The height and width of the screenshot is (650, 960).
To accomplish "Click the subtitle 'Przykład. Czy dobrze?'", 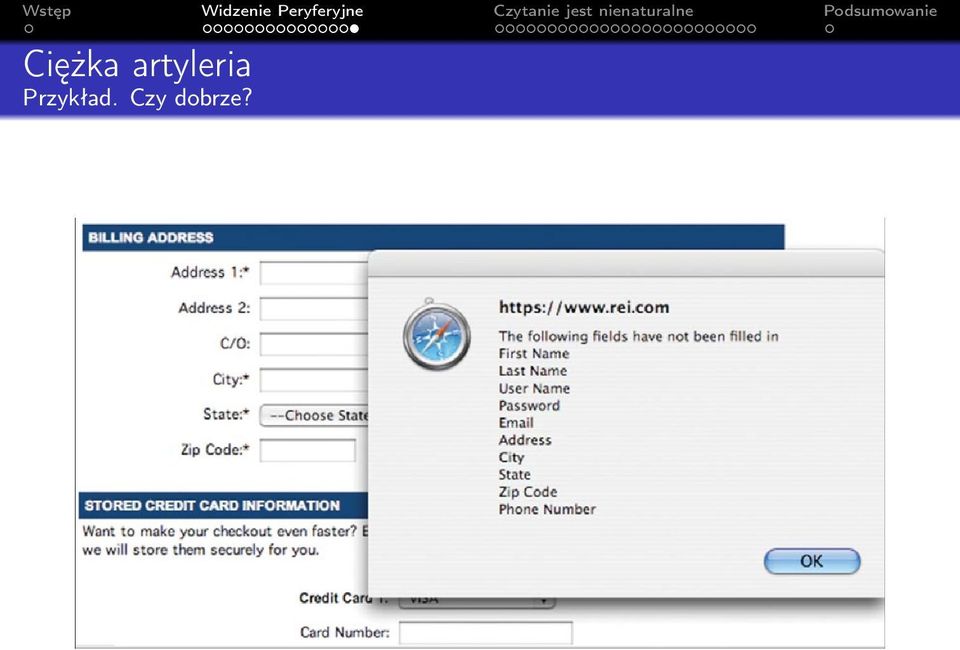I will [x=138, y=98].
